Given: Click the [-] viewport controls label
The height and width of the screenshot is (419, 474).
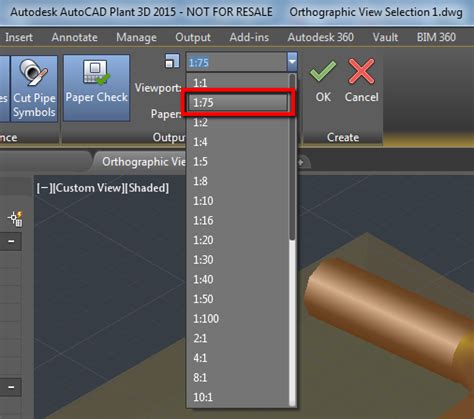Looking at the screenshot, I should [44, 188].
